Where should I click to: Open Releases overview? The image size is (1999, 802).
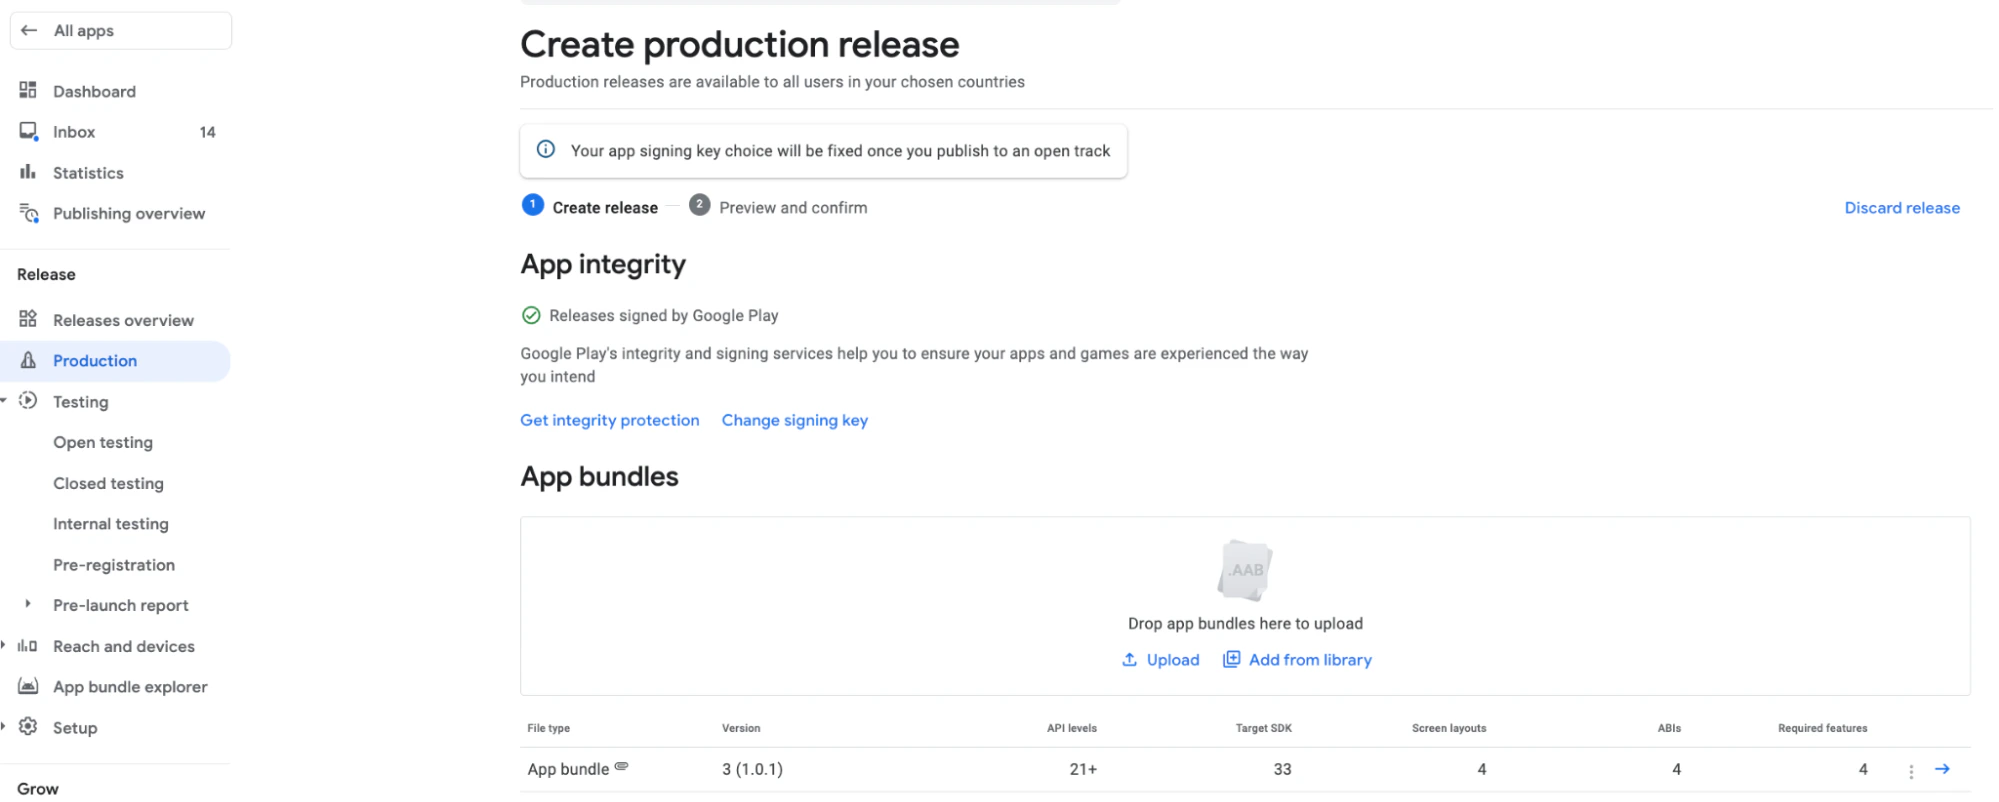coord(123,320)
